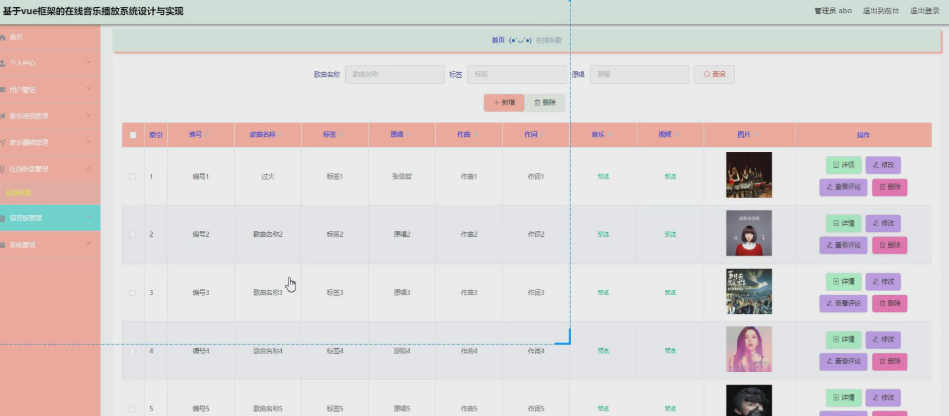Expand the 音乐资讯管理 menu chevron

89,115
